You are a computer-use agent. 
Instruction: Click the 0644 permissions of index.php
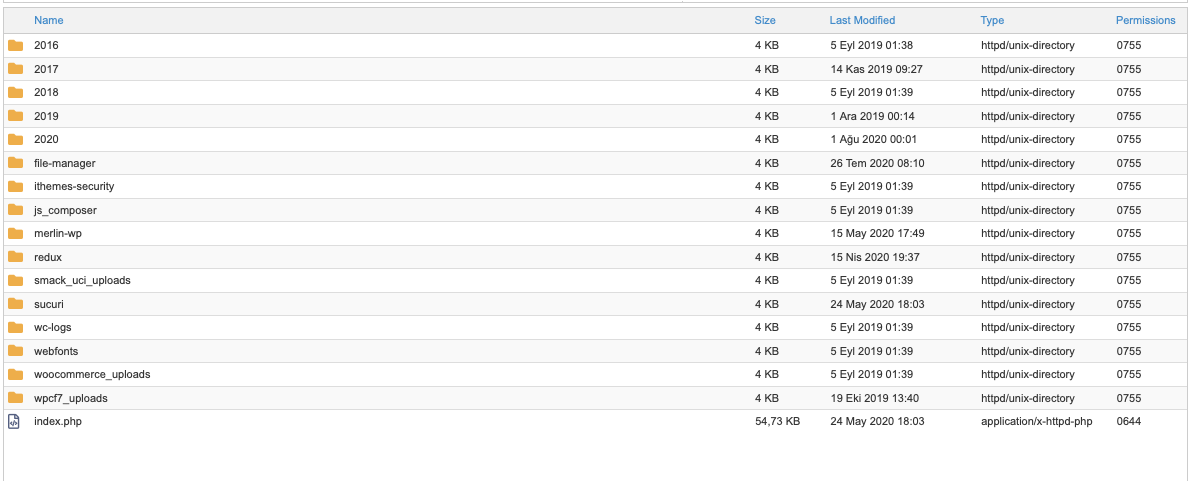1129,422
